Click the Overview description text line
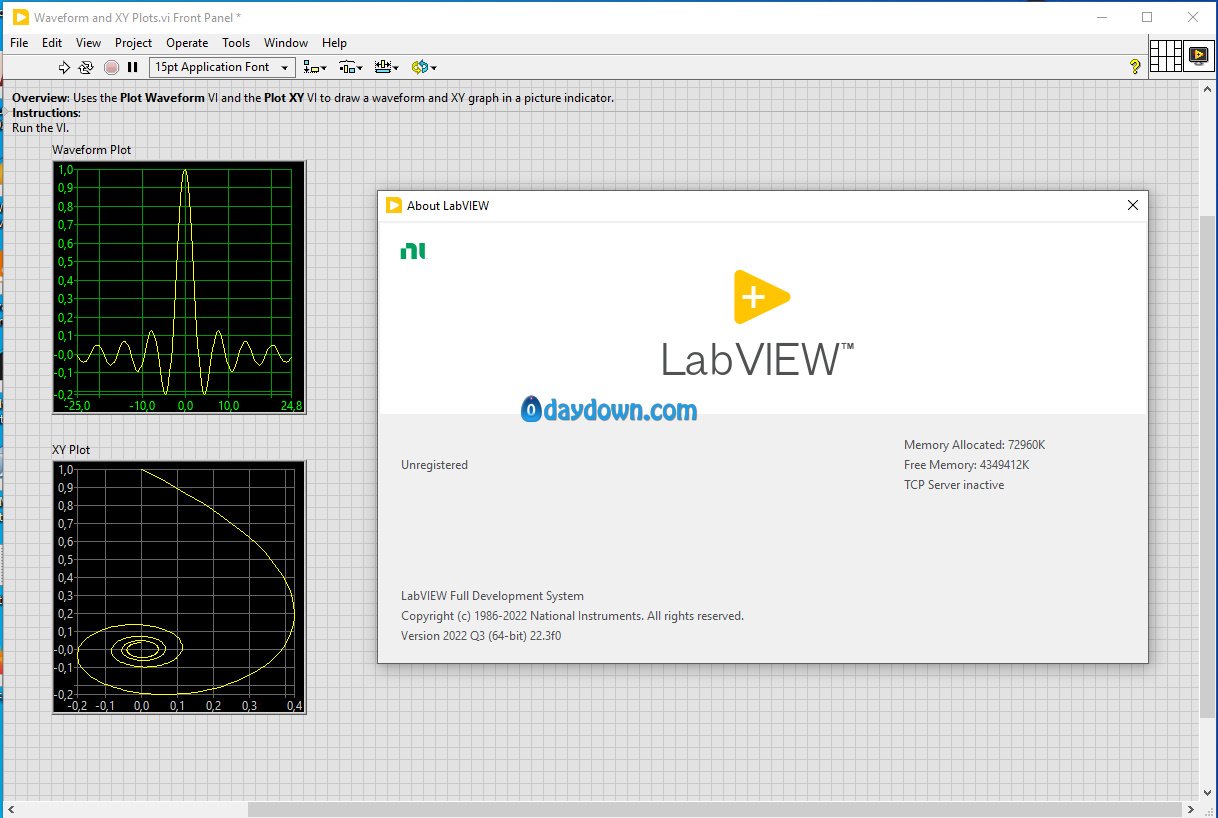Viewport: 1218px width, 818px height. (x=313, y=98)
